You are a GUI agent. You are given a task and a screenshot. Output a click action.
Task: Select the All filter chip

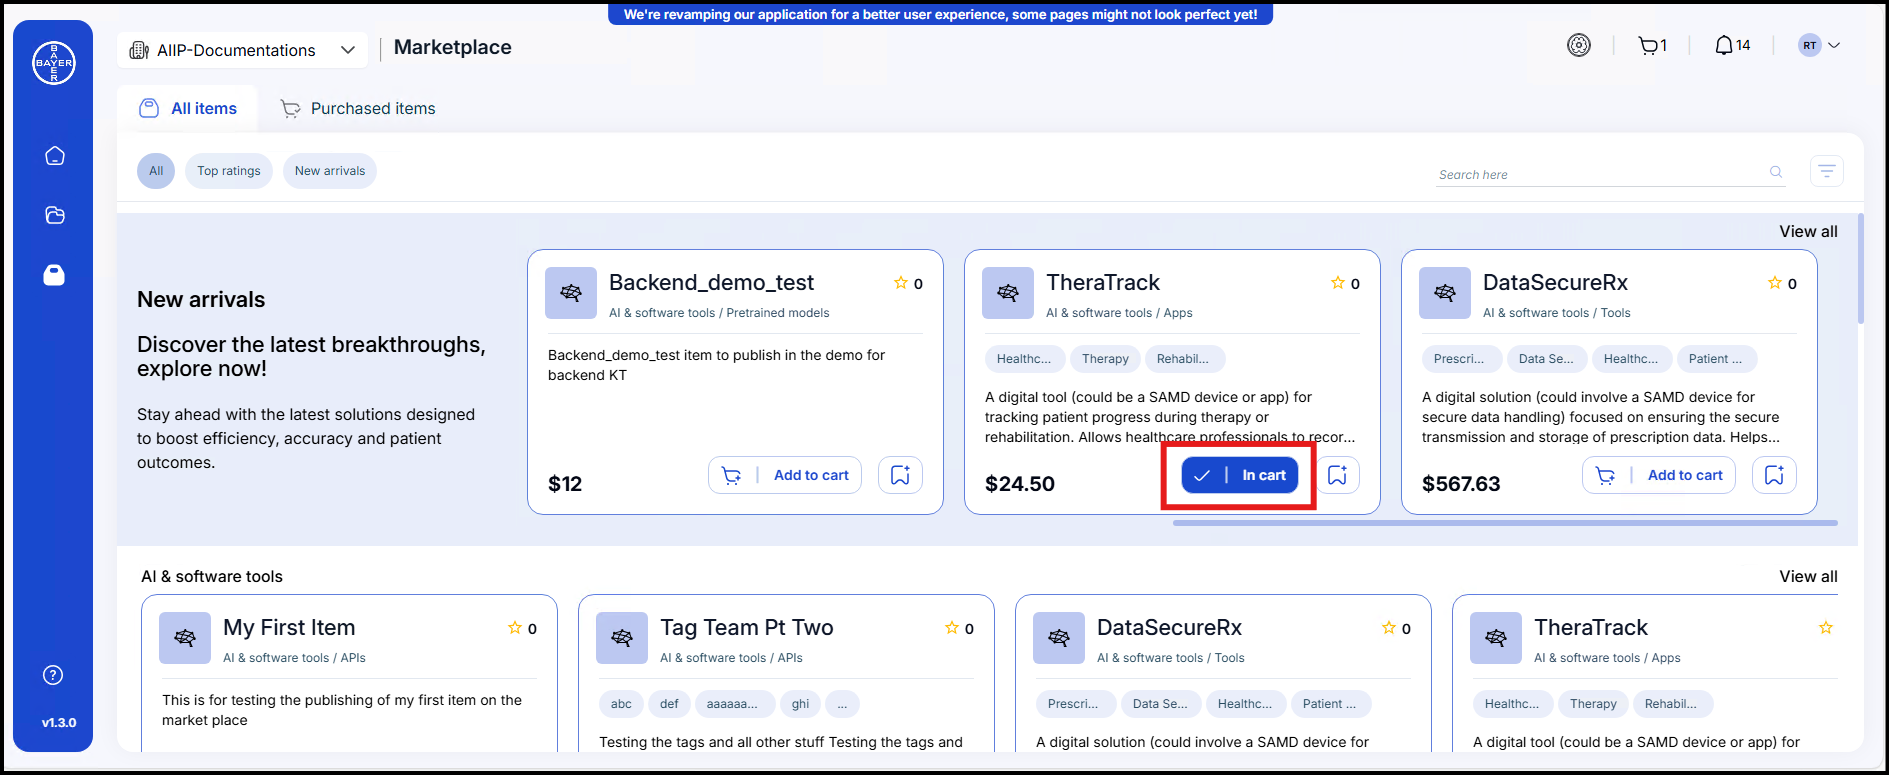pyautogui.click(x=156, y=171)
